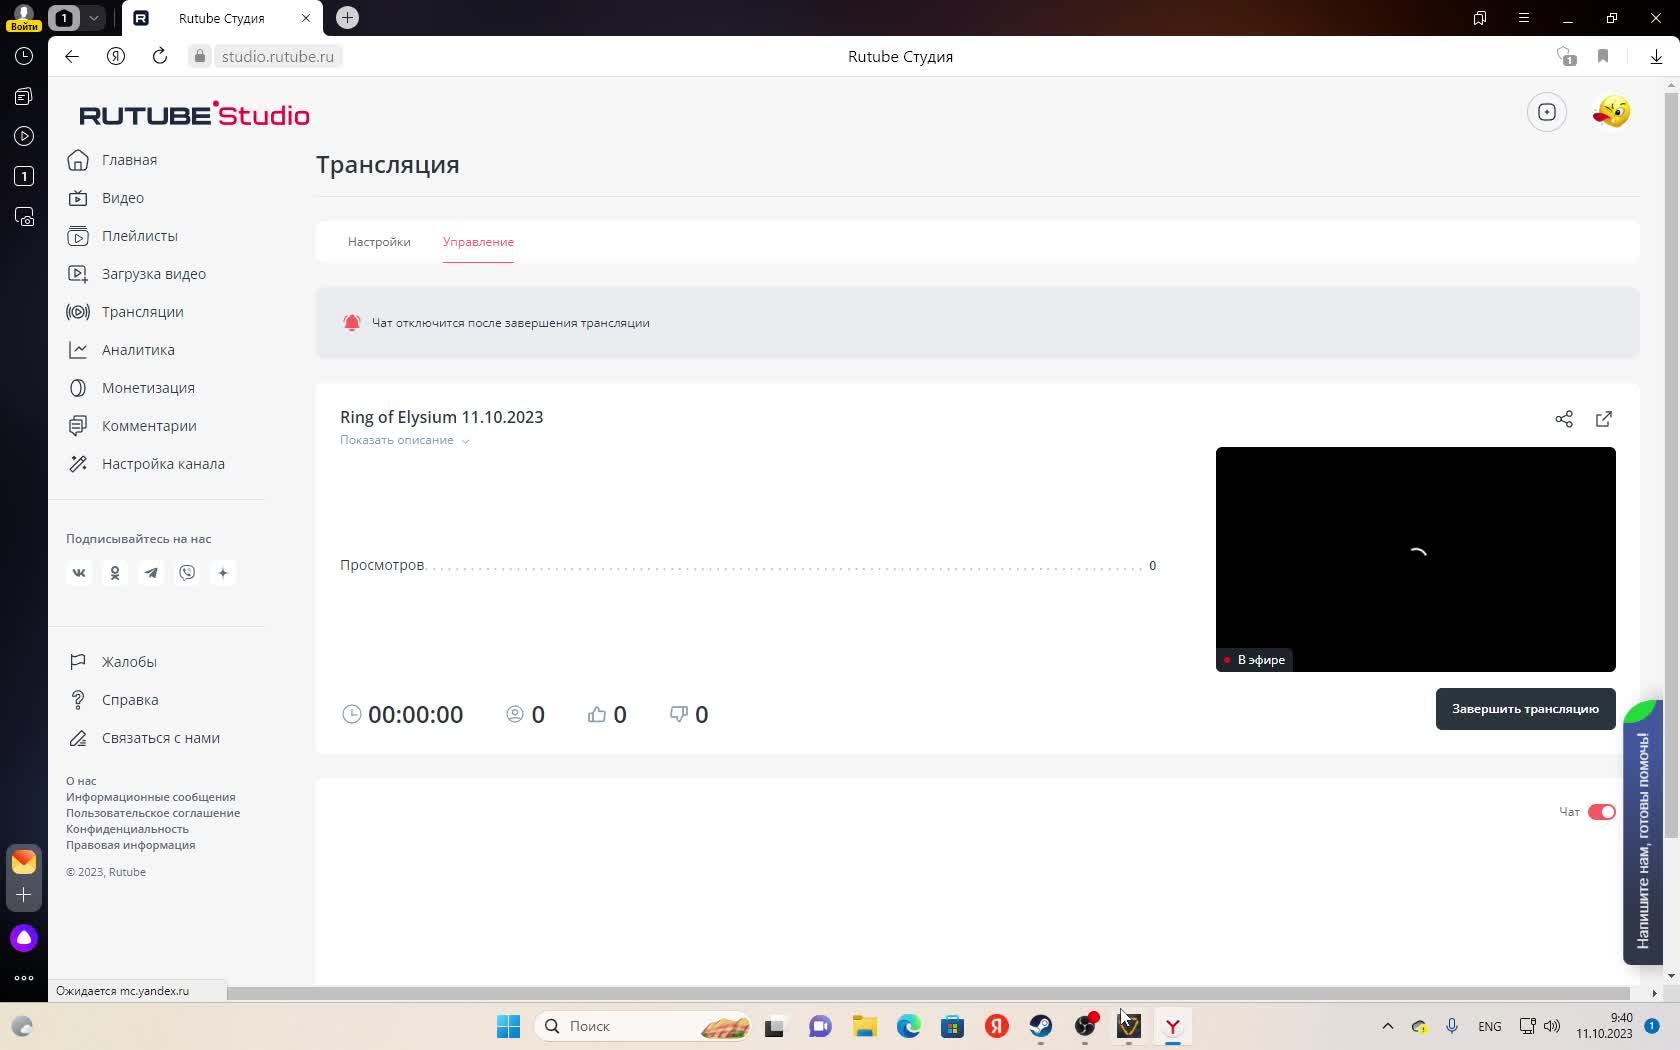Open the Viber social link icon

(187, 573)
